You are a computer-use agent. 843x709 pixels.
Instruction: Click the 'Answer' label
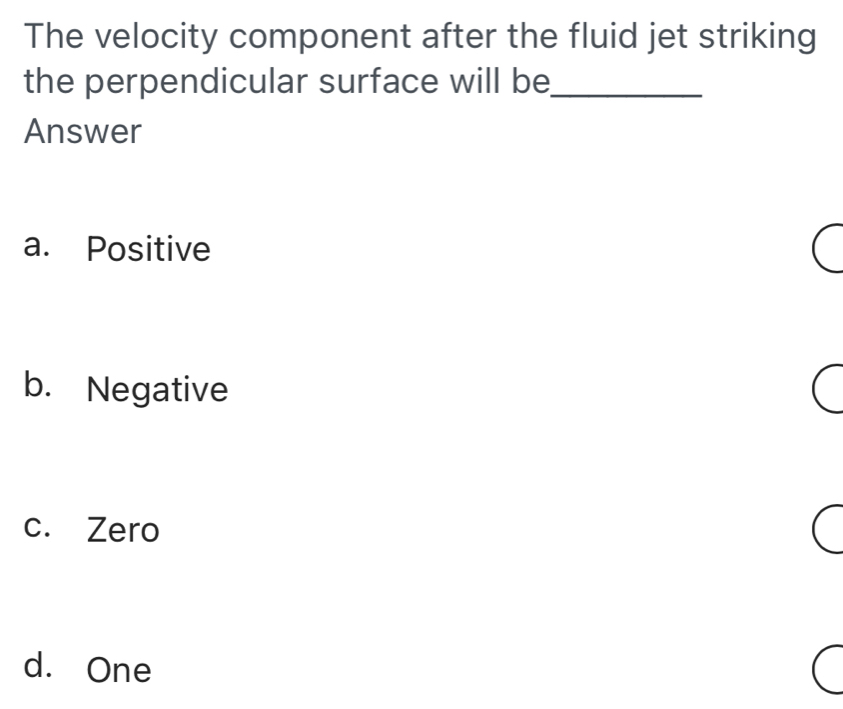point(84,131)
